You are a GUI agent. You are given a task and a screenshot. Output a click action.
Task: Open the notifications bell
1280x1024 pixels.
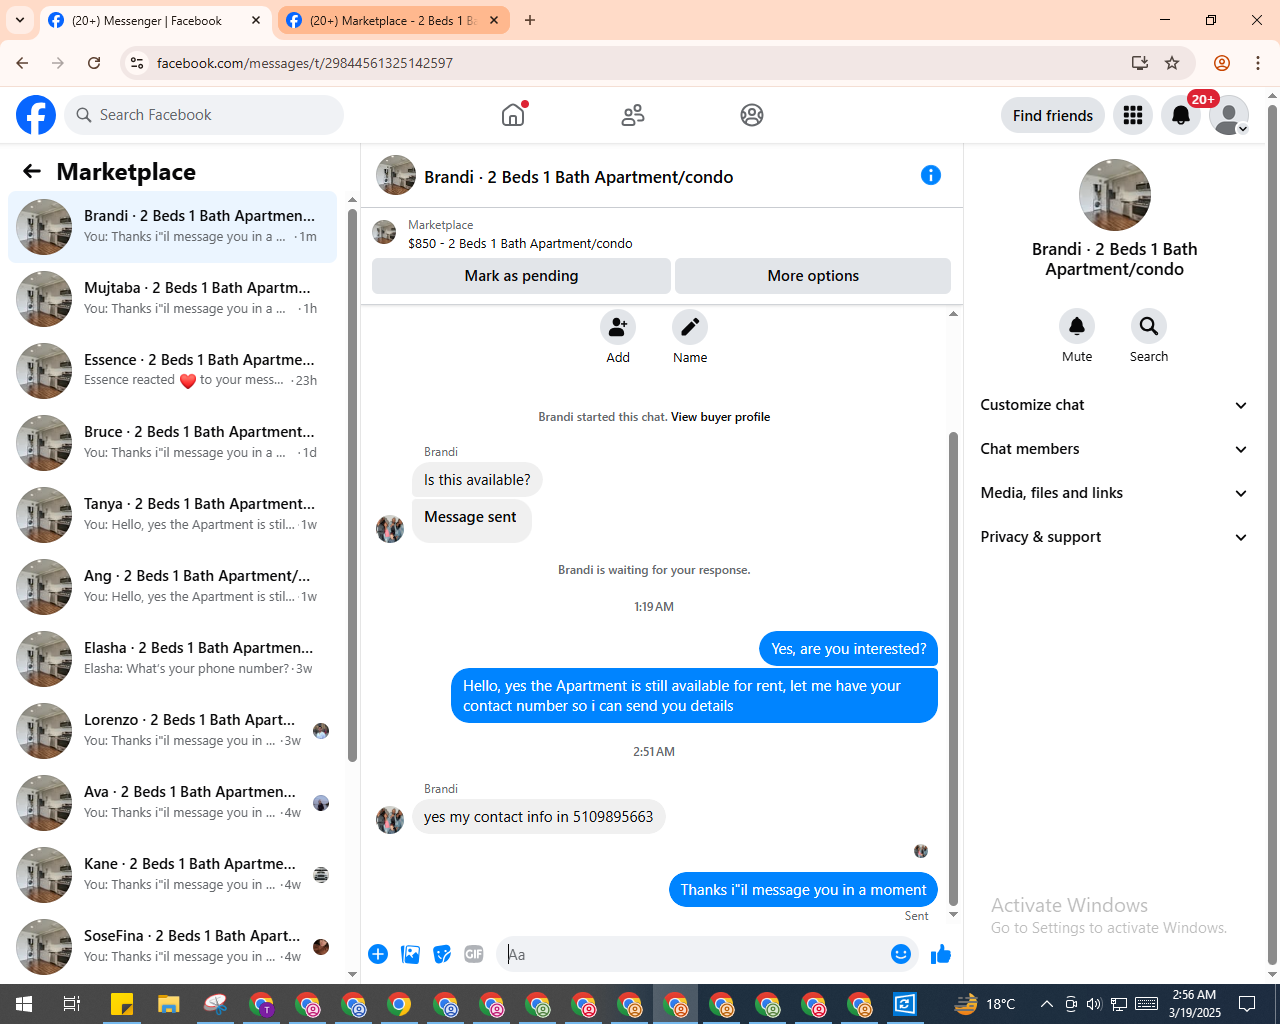(1181, 115)
